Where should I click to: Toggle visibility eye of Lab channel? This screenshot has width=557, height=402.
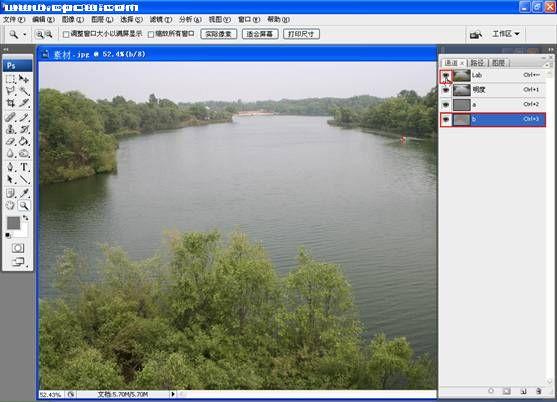pyautogui.click(x=446, y=75)
